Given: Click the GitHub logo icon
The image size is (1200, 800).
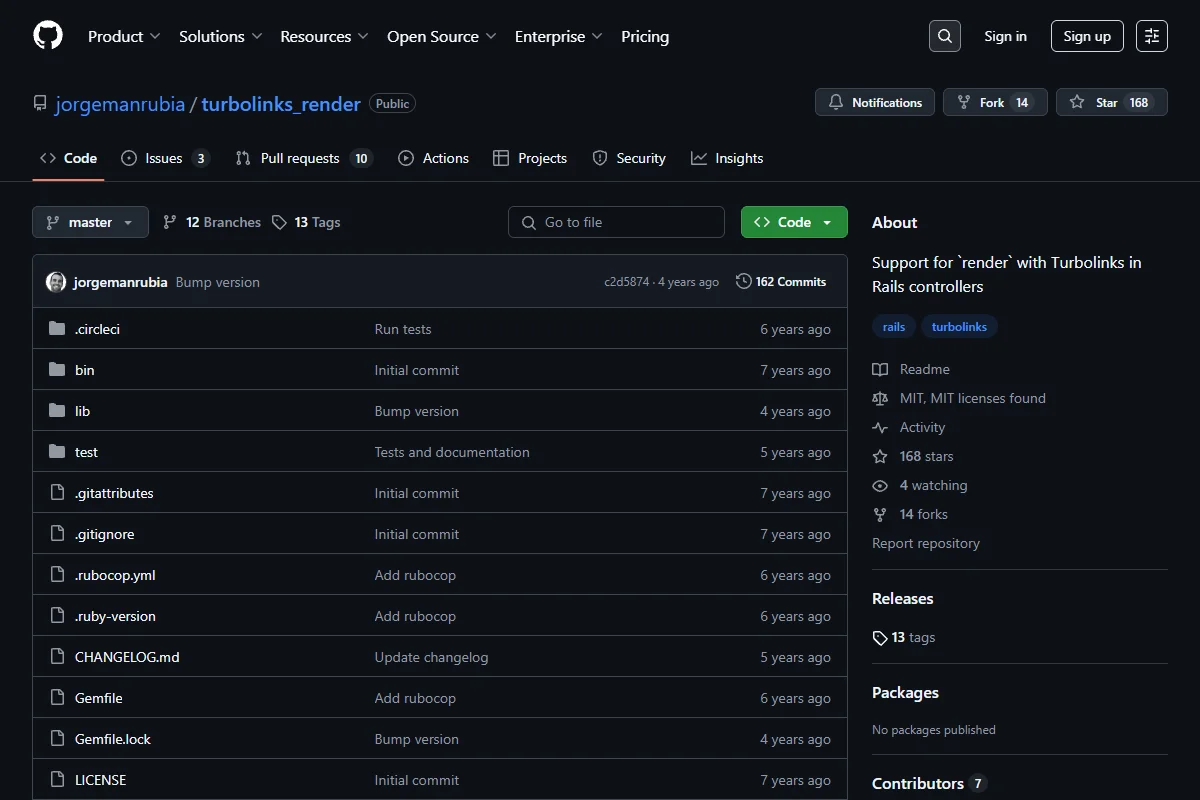Looking at the screenshot, I should 48,36.
